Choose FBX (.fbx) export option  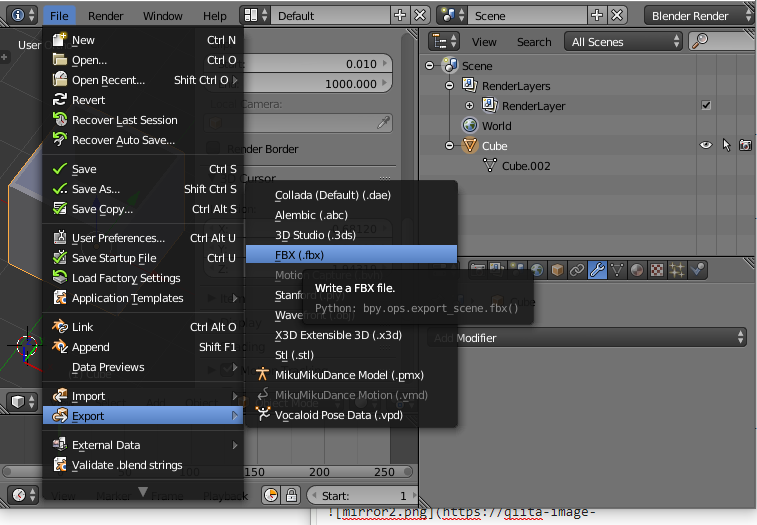pyautogui.click(x=351, y=255)
